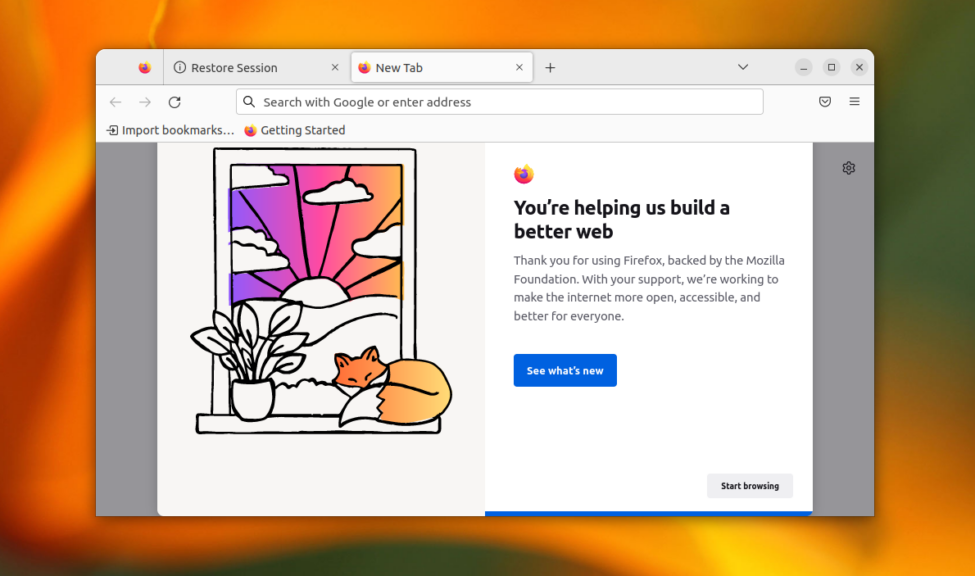This screenshot has width=975, height=576.
Task: Click the fox window illustration
Action: (321, 291)
